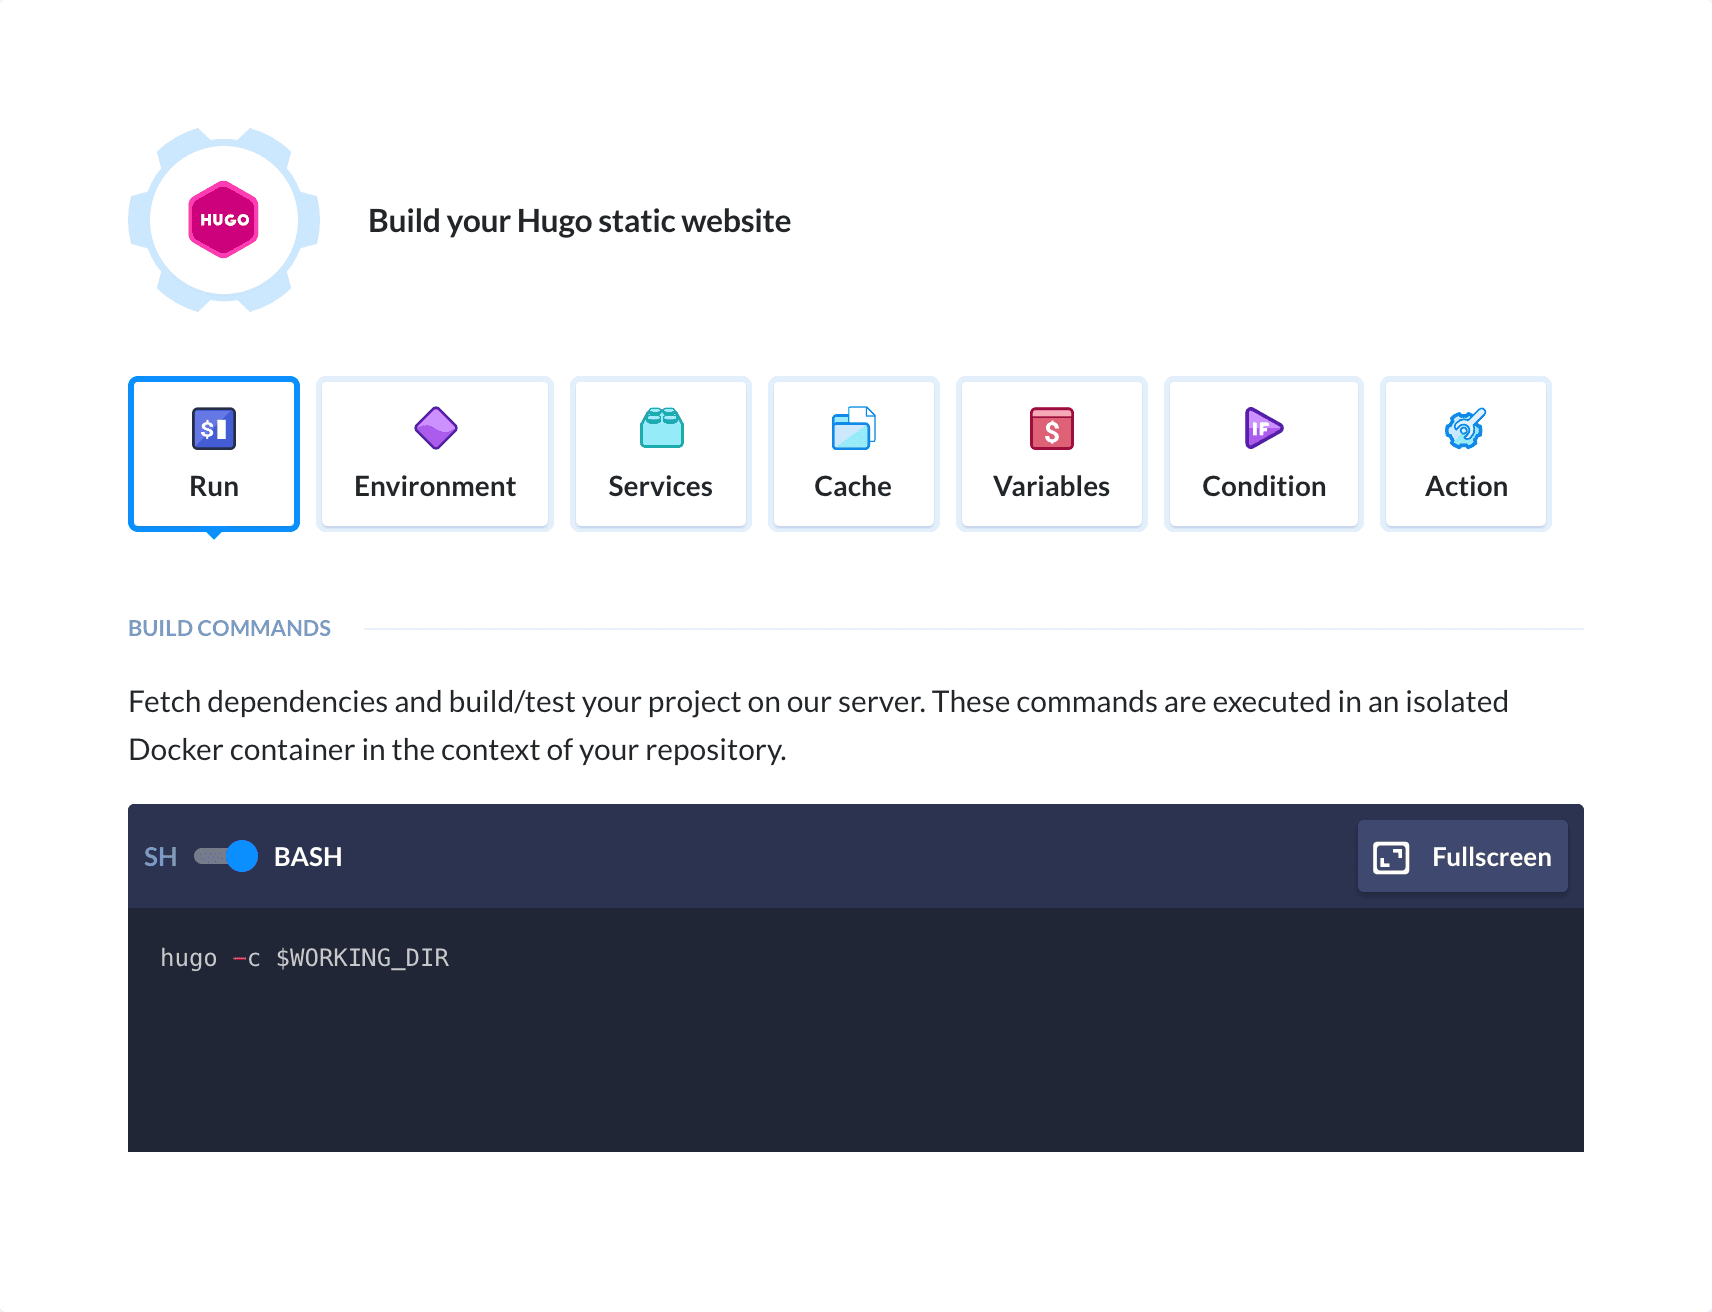Switch to the Variables tab

tap(1051, 453)
